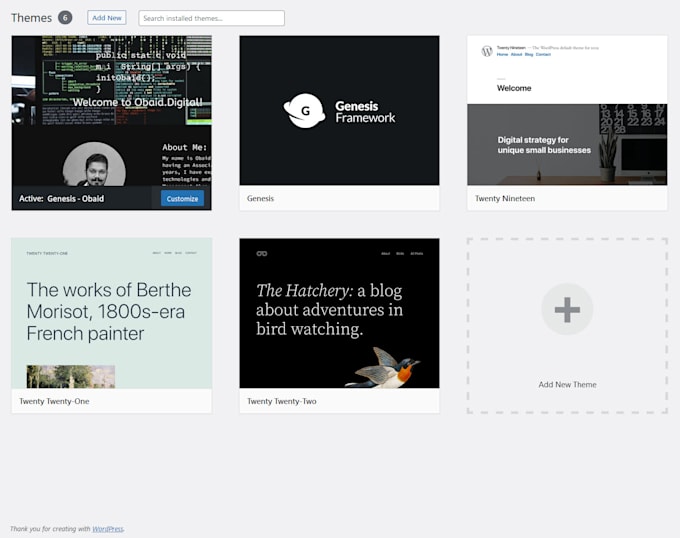Click the Twenty Nineteen theme name
Viewport: 680px width, 538px height.
tap(505, 199)
